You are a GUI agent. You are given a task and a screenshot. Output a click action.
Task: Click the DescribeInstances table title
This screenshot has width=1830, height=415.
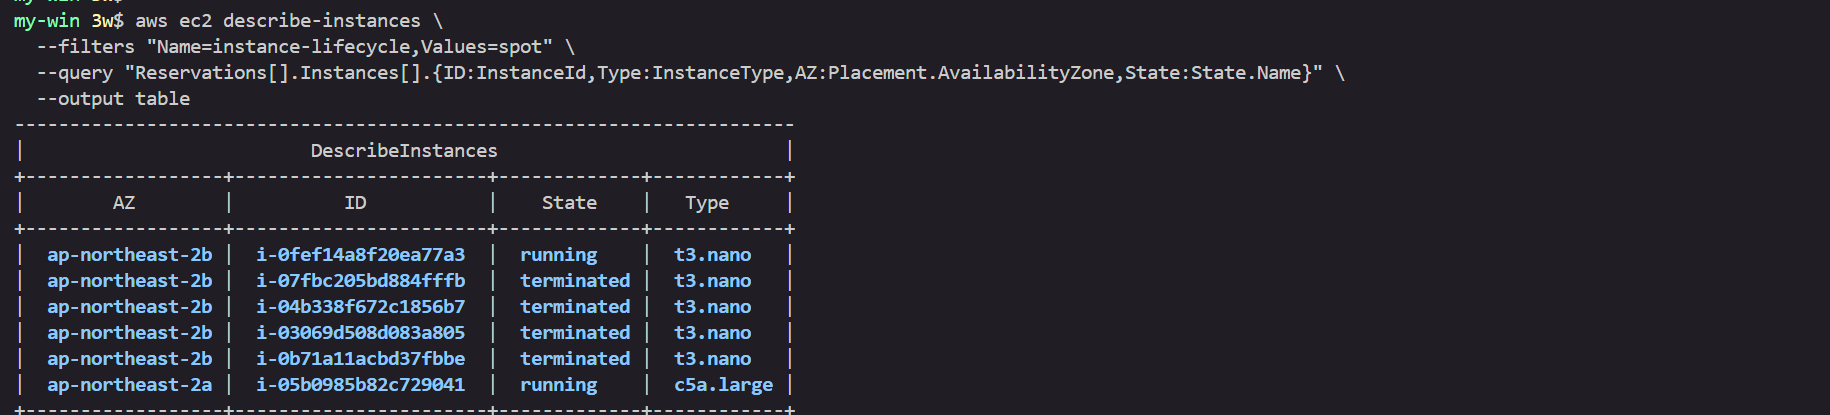404,151
